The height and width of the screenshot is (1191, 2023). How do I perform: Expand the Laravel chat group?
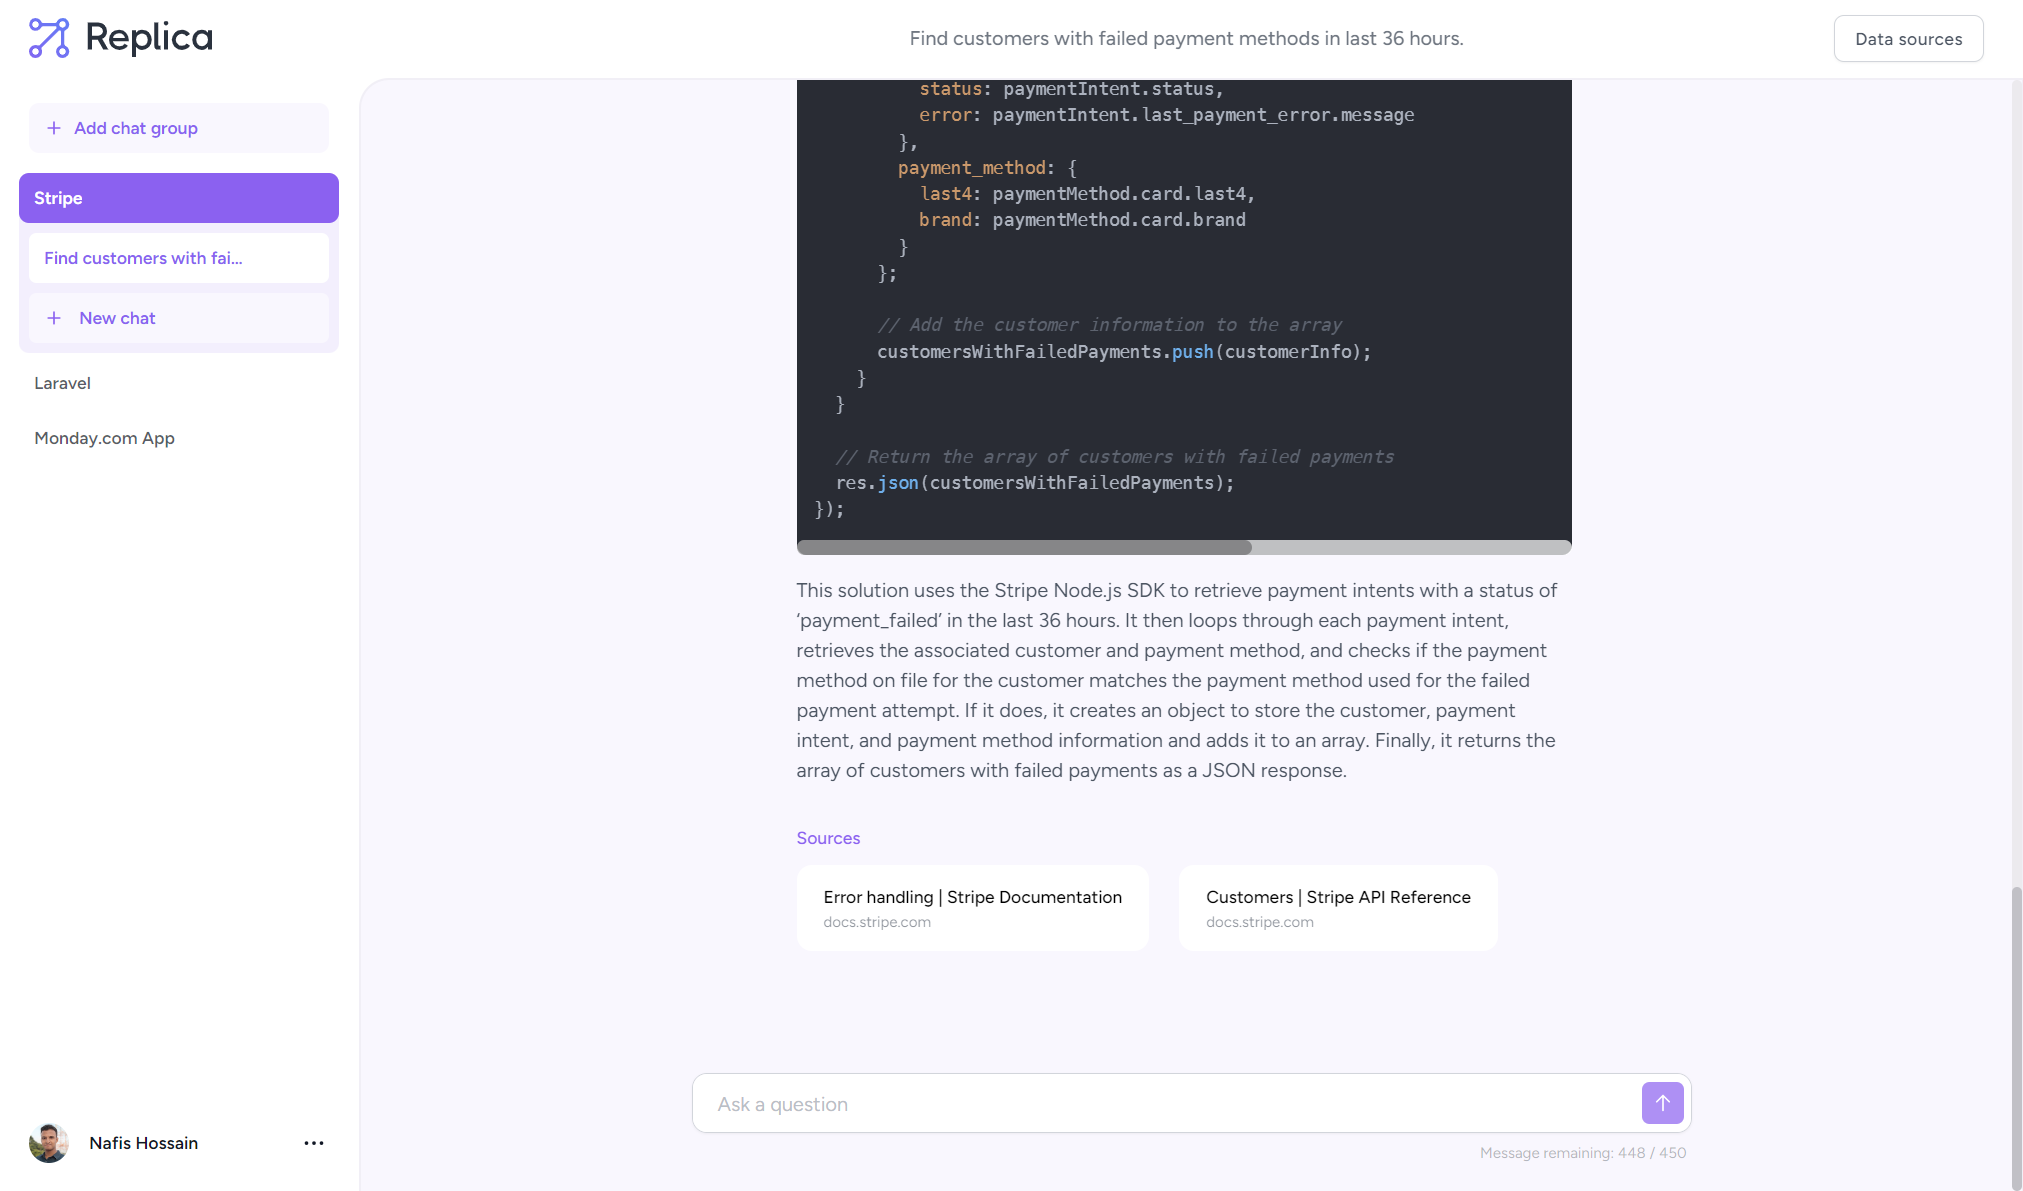(x=62, y=383)
